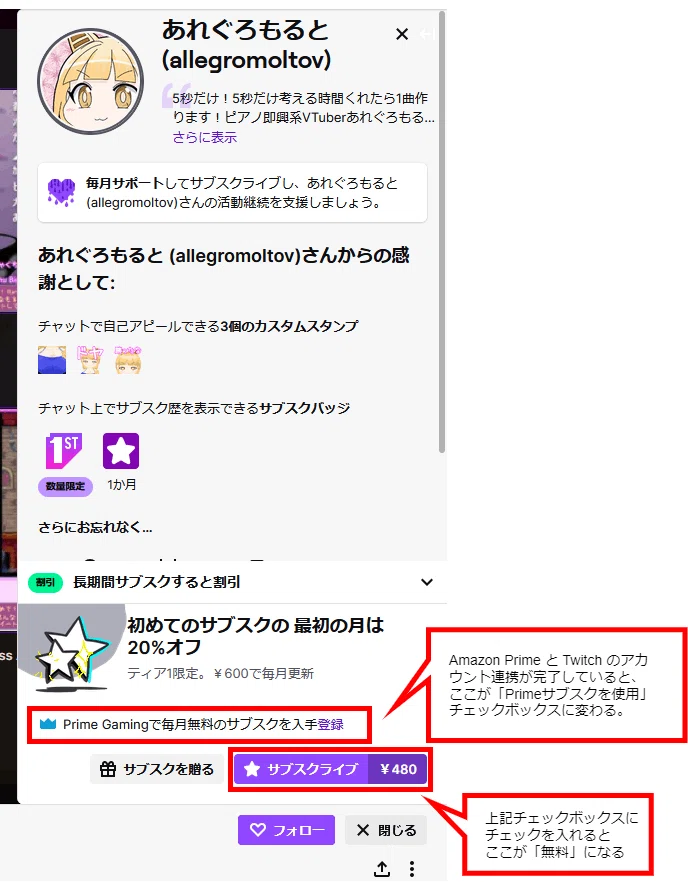Viewport: 688px width, 882px height.
Task: Click the 登録 link for Prime Gaming
Action: [331, 724]
